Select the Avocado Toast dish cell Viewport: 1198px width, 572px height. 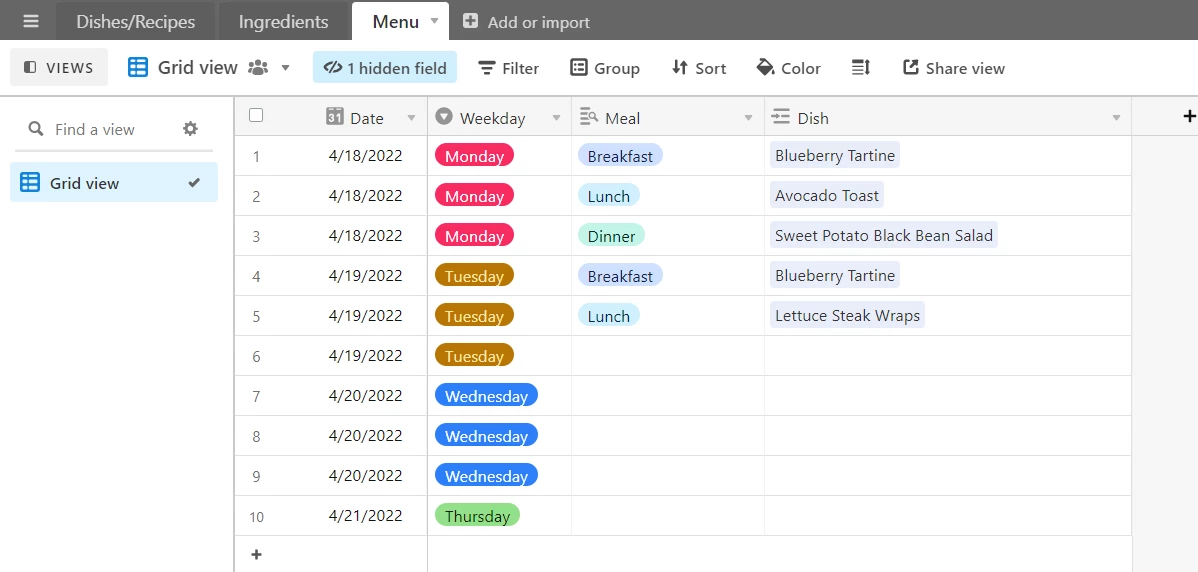click(947, 196)
